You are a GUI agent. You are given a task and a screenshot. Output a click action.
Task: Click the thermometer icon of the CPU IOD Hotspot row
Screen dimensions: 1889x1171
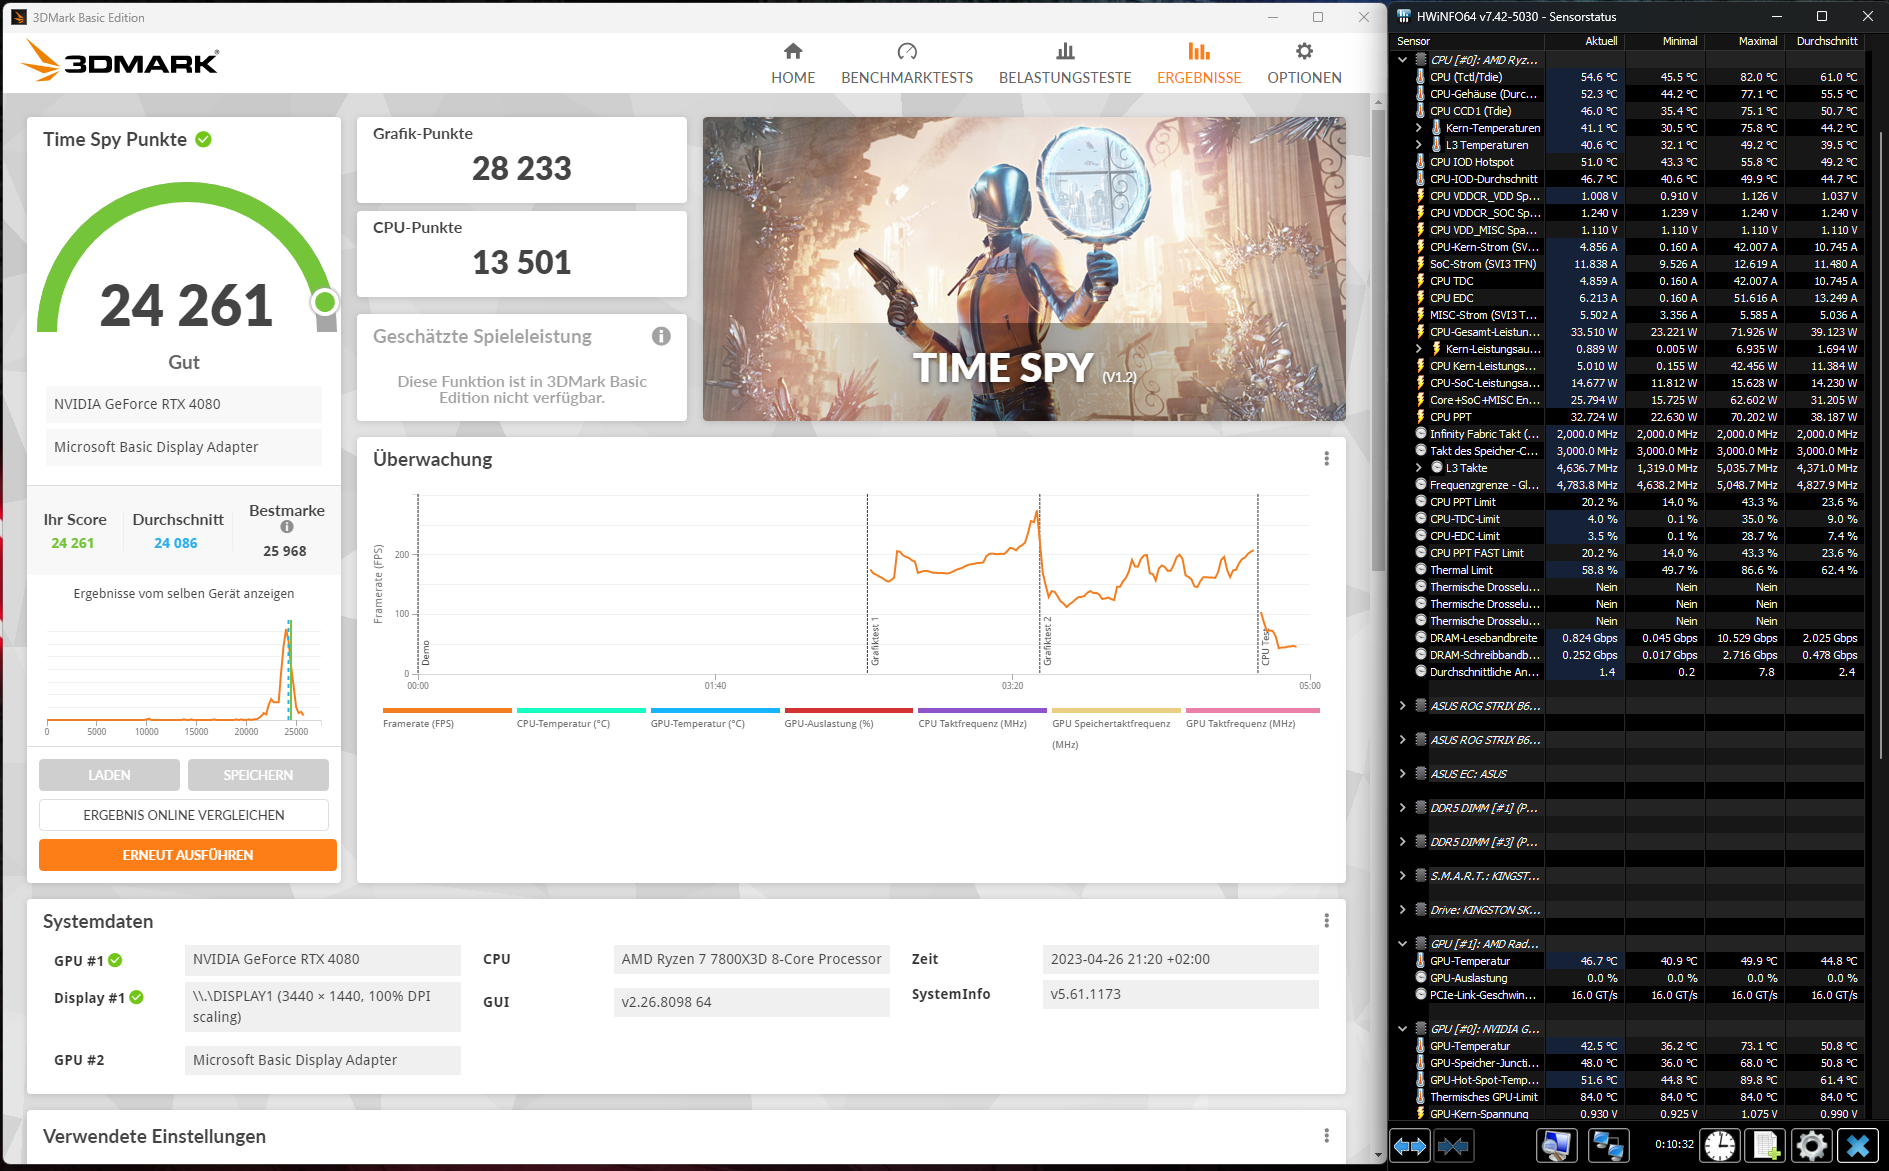tap(1421, 162)
